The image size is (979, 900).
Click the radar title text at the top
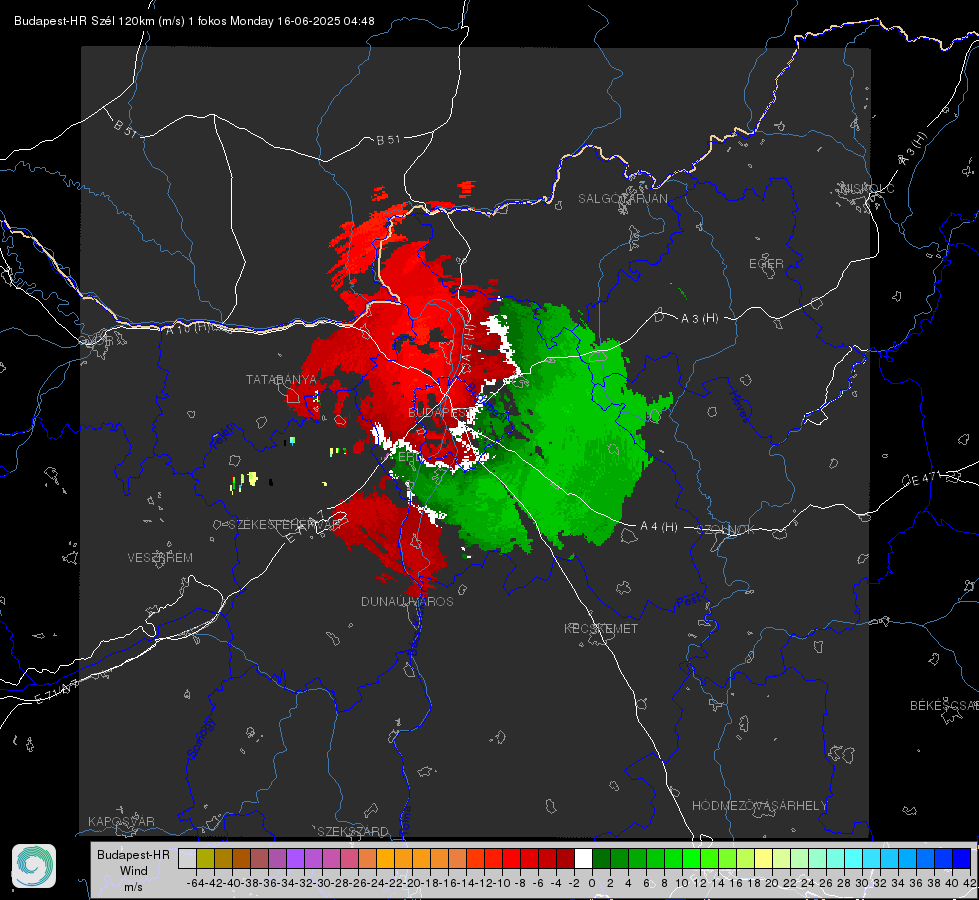pos(194,21)
